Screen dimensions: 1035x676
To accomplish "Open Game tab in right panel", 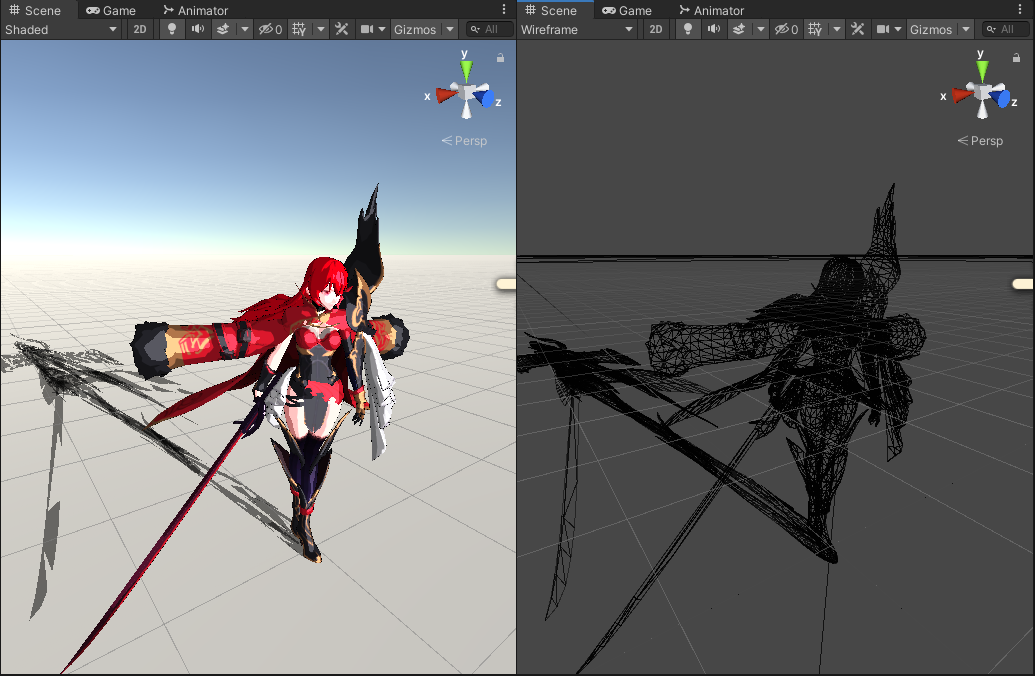I will tap(627, 10).
